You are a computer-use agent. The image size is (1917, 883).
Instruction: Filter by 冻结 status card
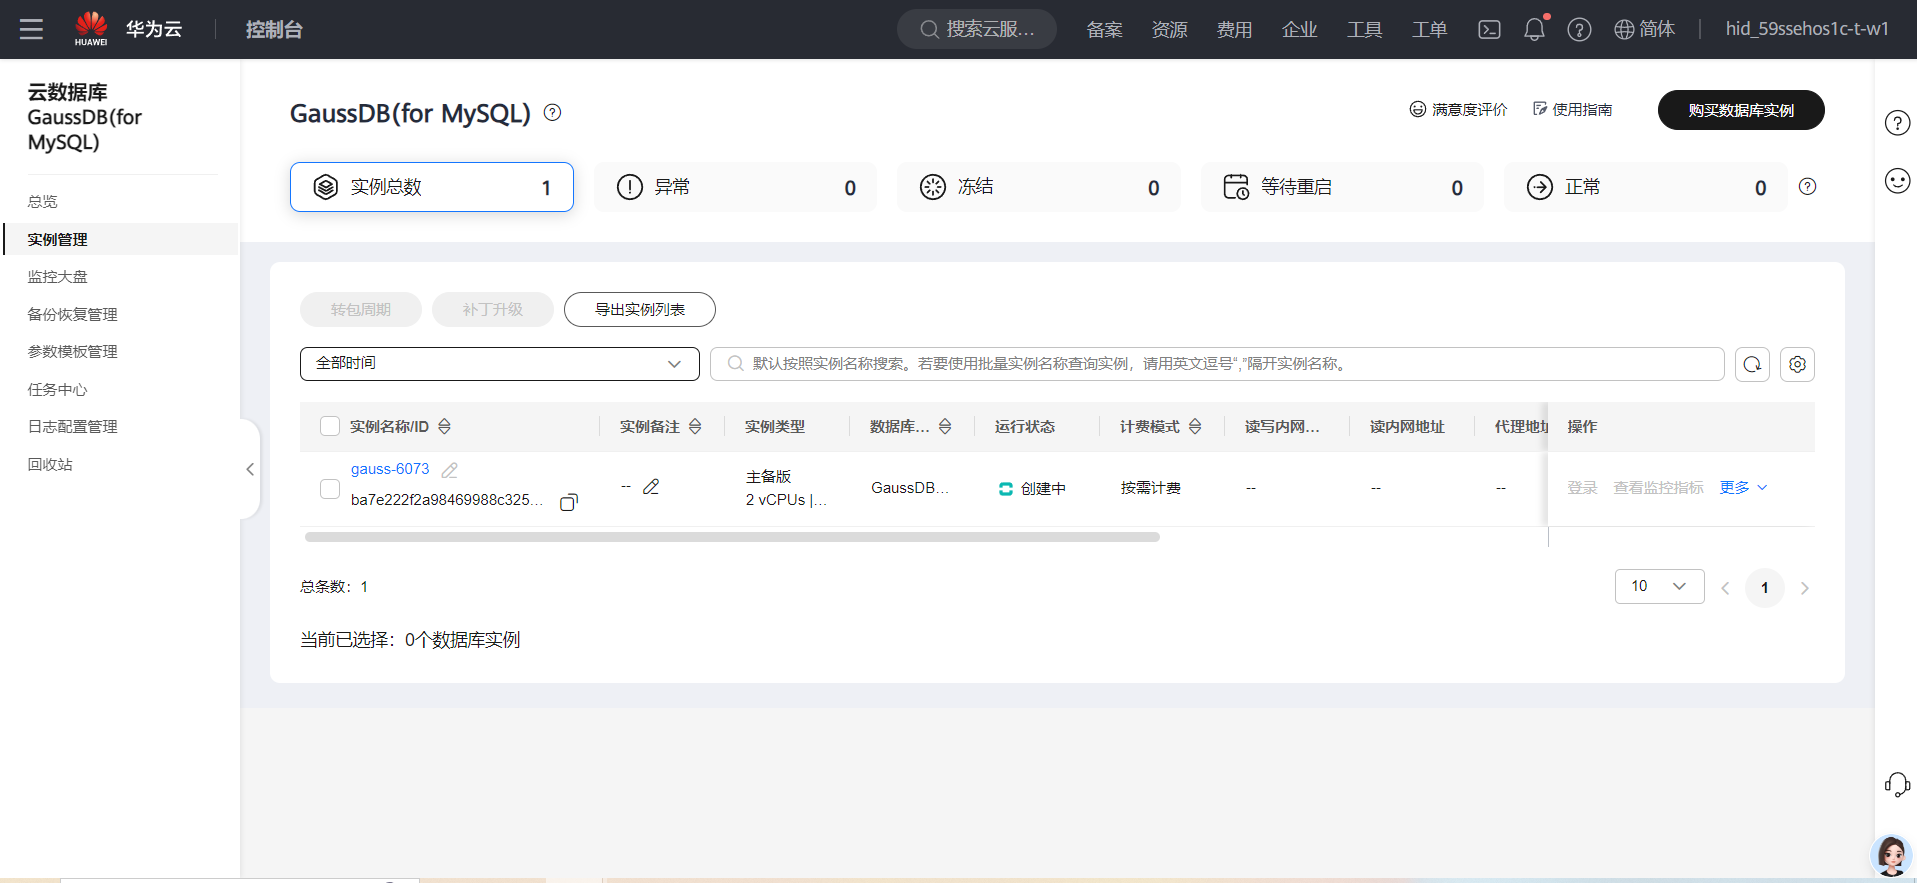click(1039, 187)
